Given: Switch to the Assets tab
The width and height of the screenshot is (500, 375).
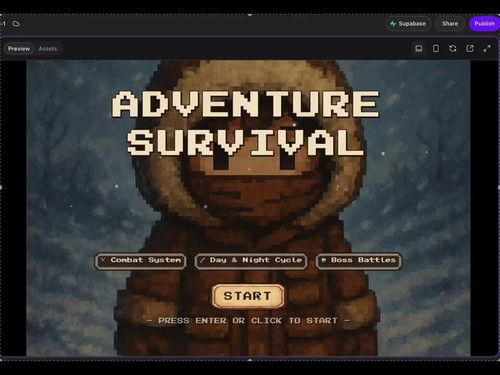Looking at the screenshot, I should tap(48, 49).
